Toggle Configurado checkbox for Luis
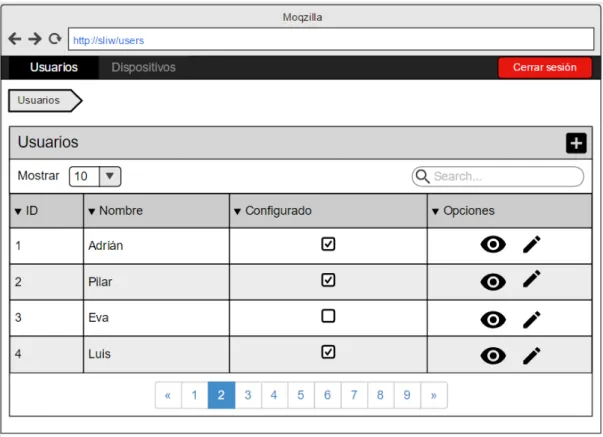 point(328,352)
